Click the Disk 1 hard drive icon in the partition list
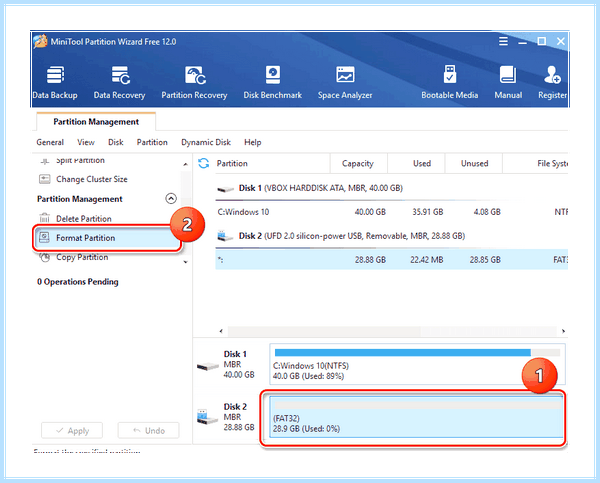The width and height of the screenshot is (600, 483). click(x=225, y=189)
